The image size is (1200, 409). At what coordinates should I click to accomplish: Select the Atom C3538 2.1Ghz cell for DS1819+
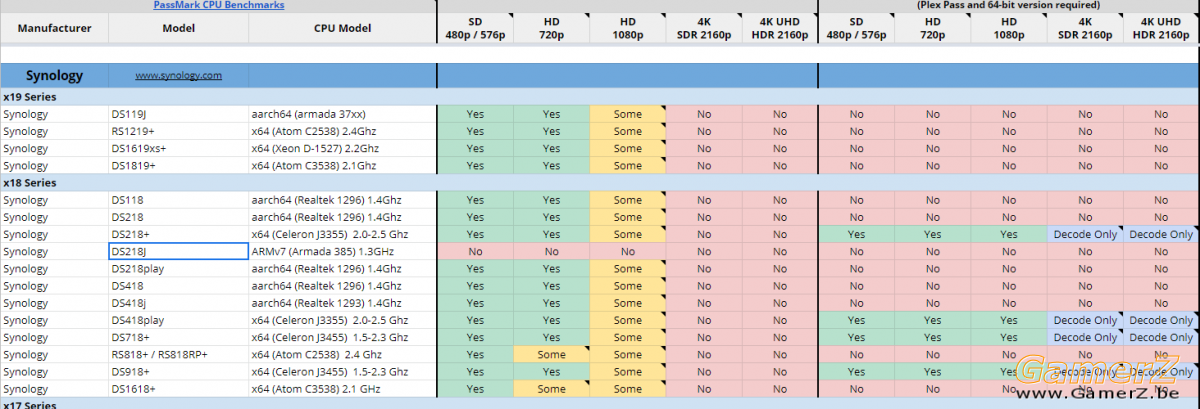coord(342,165)
